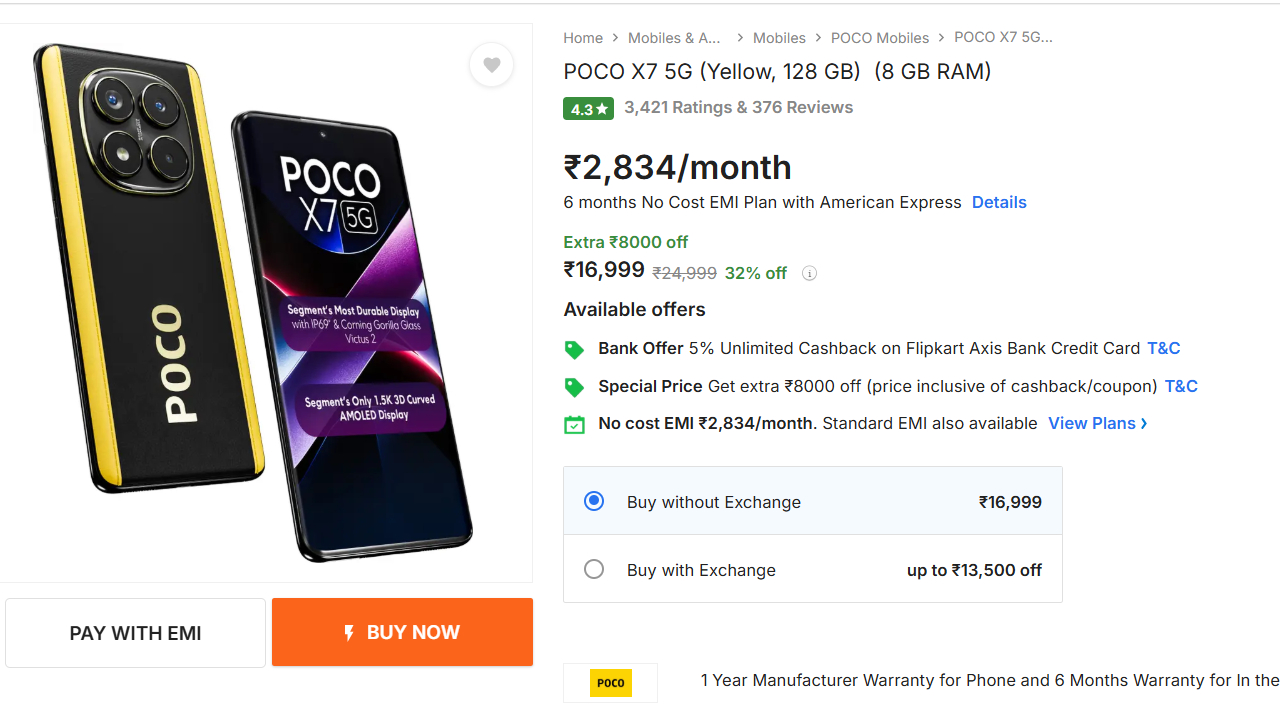Click the wishlist heart icon

coord(491,64)
